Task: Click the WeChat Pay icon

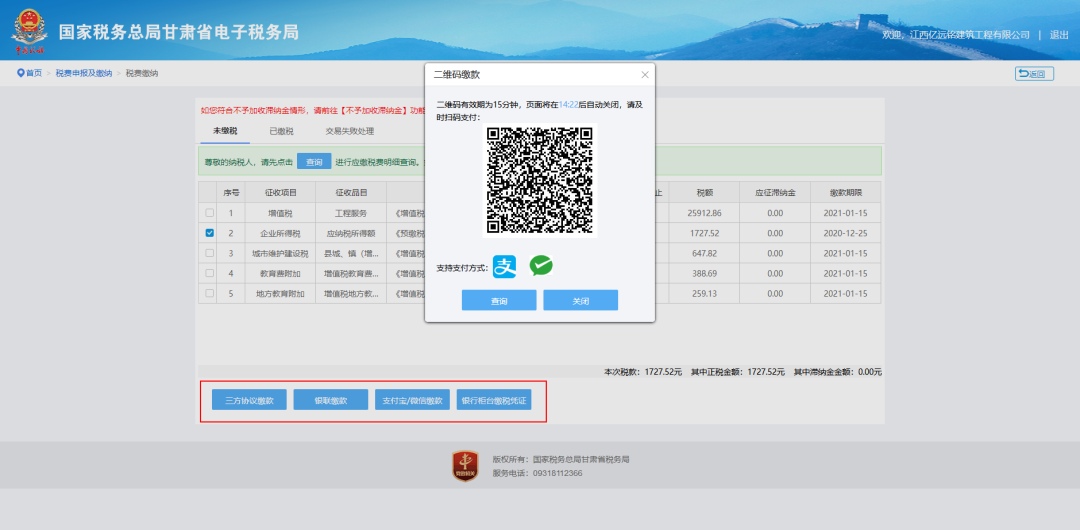Action: [x=541, y=266]
